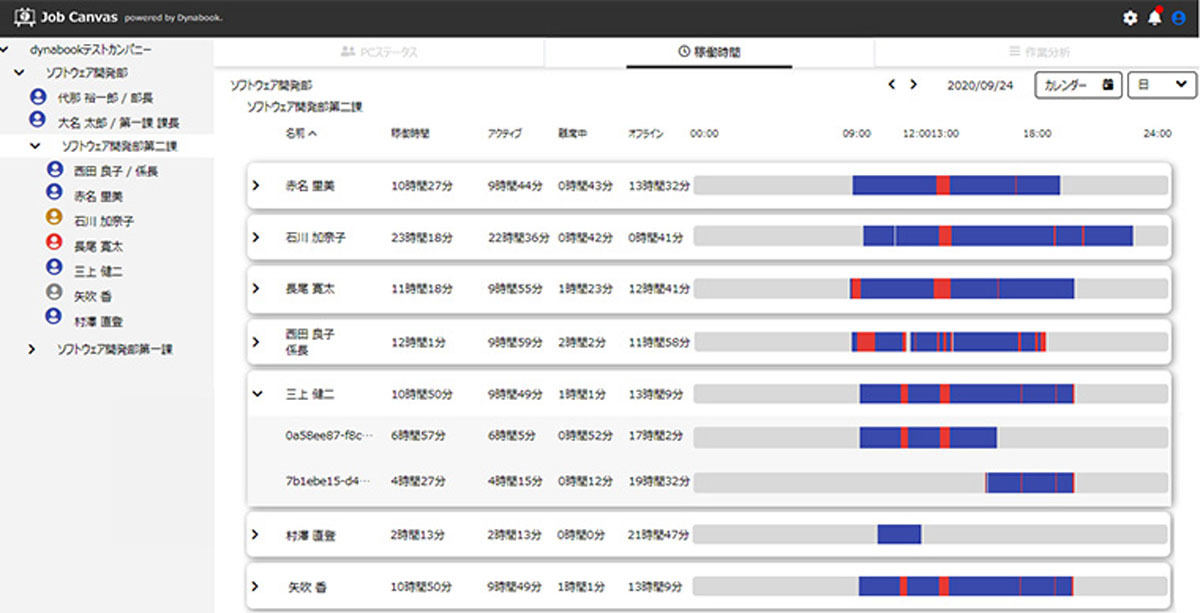Image resolution: width=1200 pixels, height=613 pixels.
Task: Click sidebar avatar icon of 赤名 里美
Action: point(55,194)
